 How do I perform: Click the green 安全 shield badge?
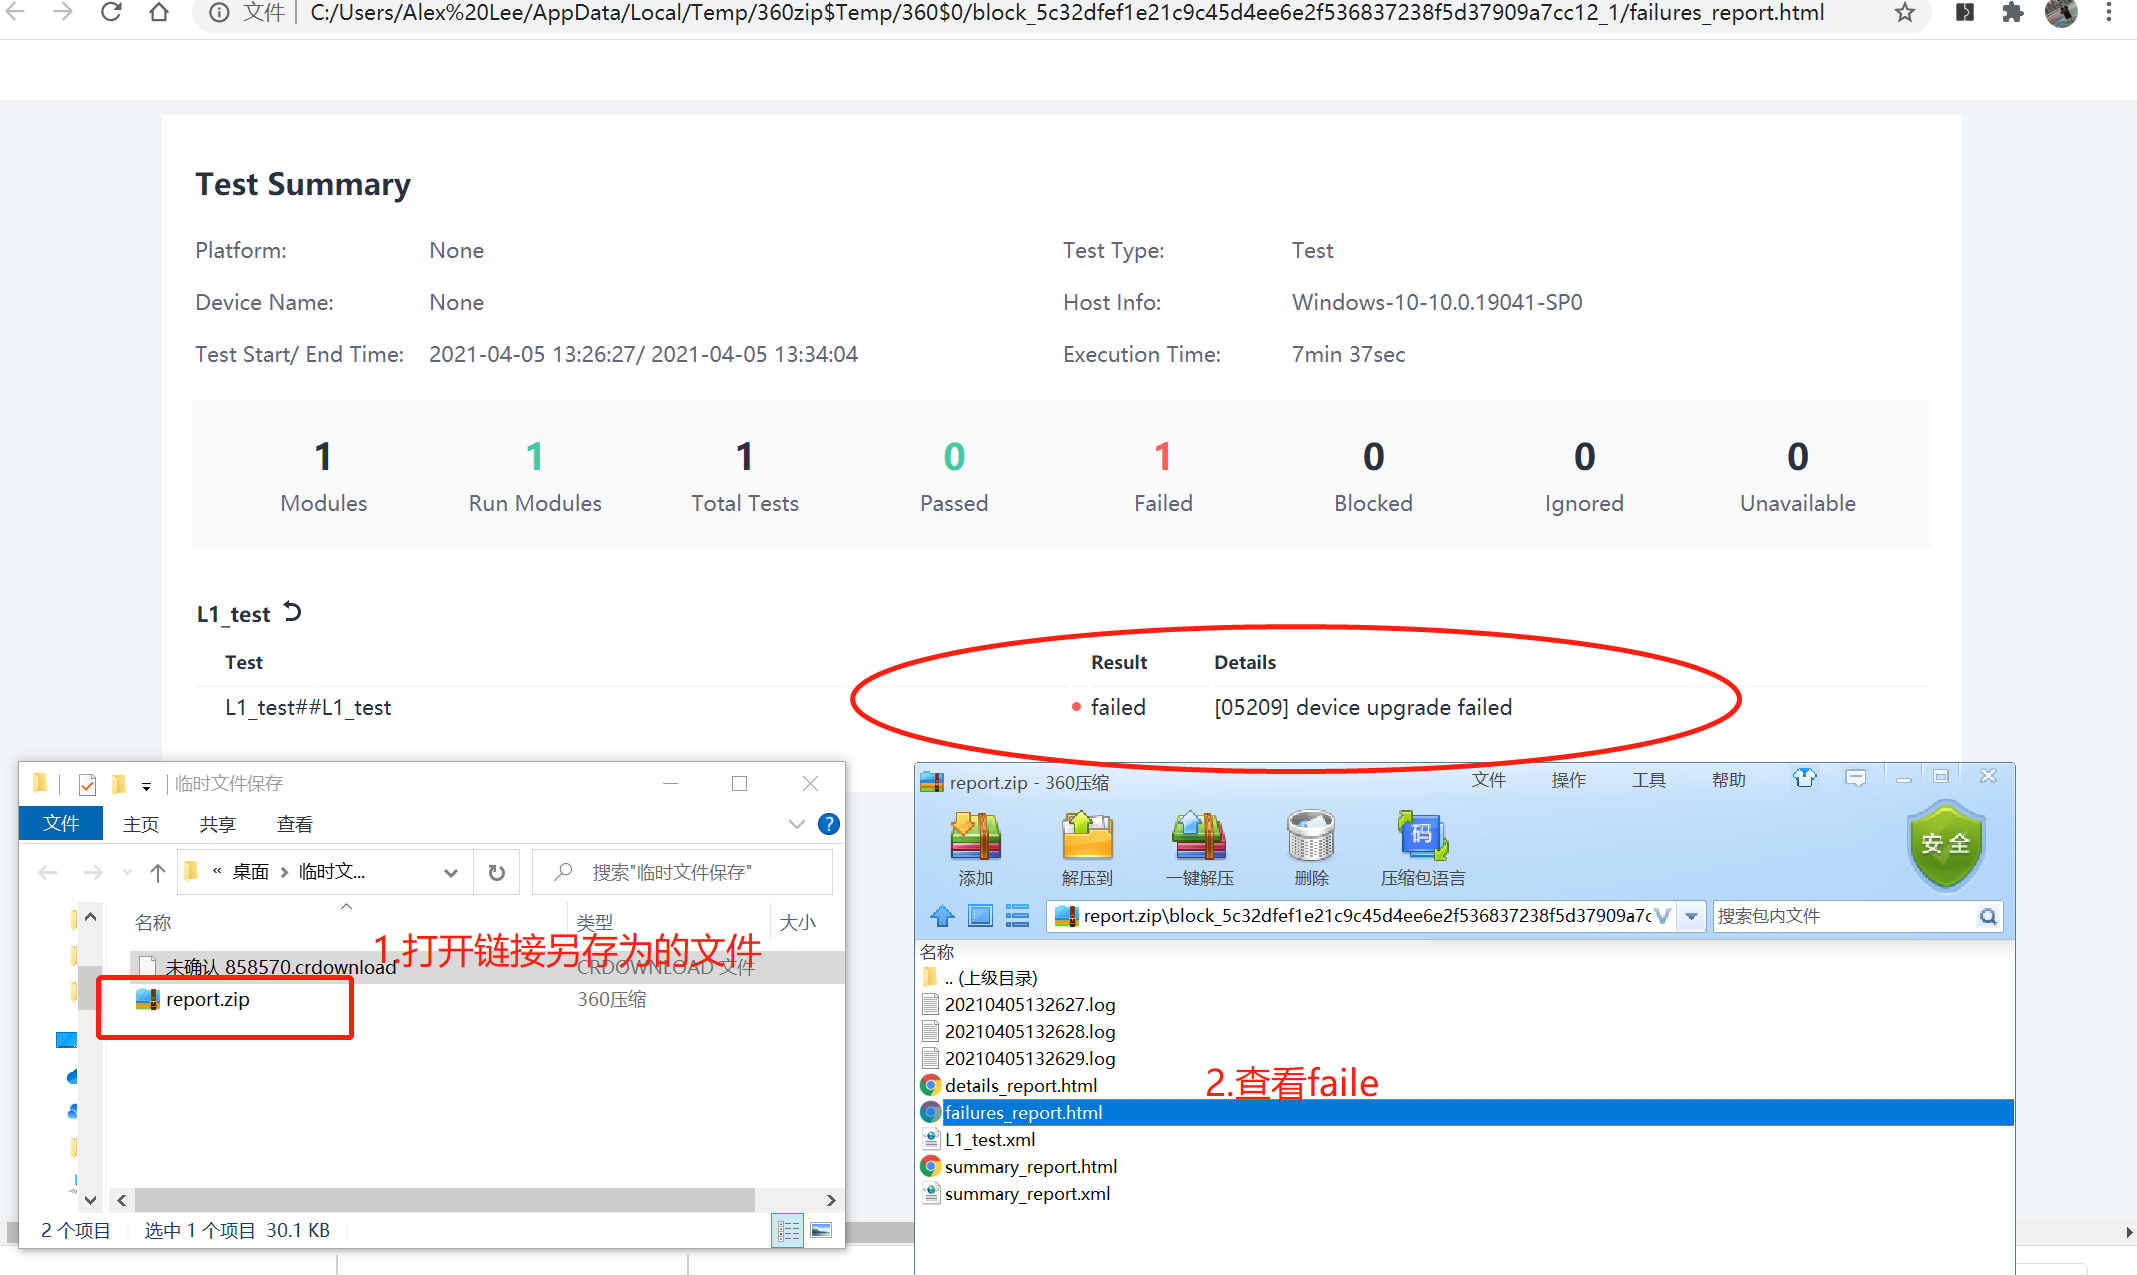point(1944,845)
